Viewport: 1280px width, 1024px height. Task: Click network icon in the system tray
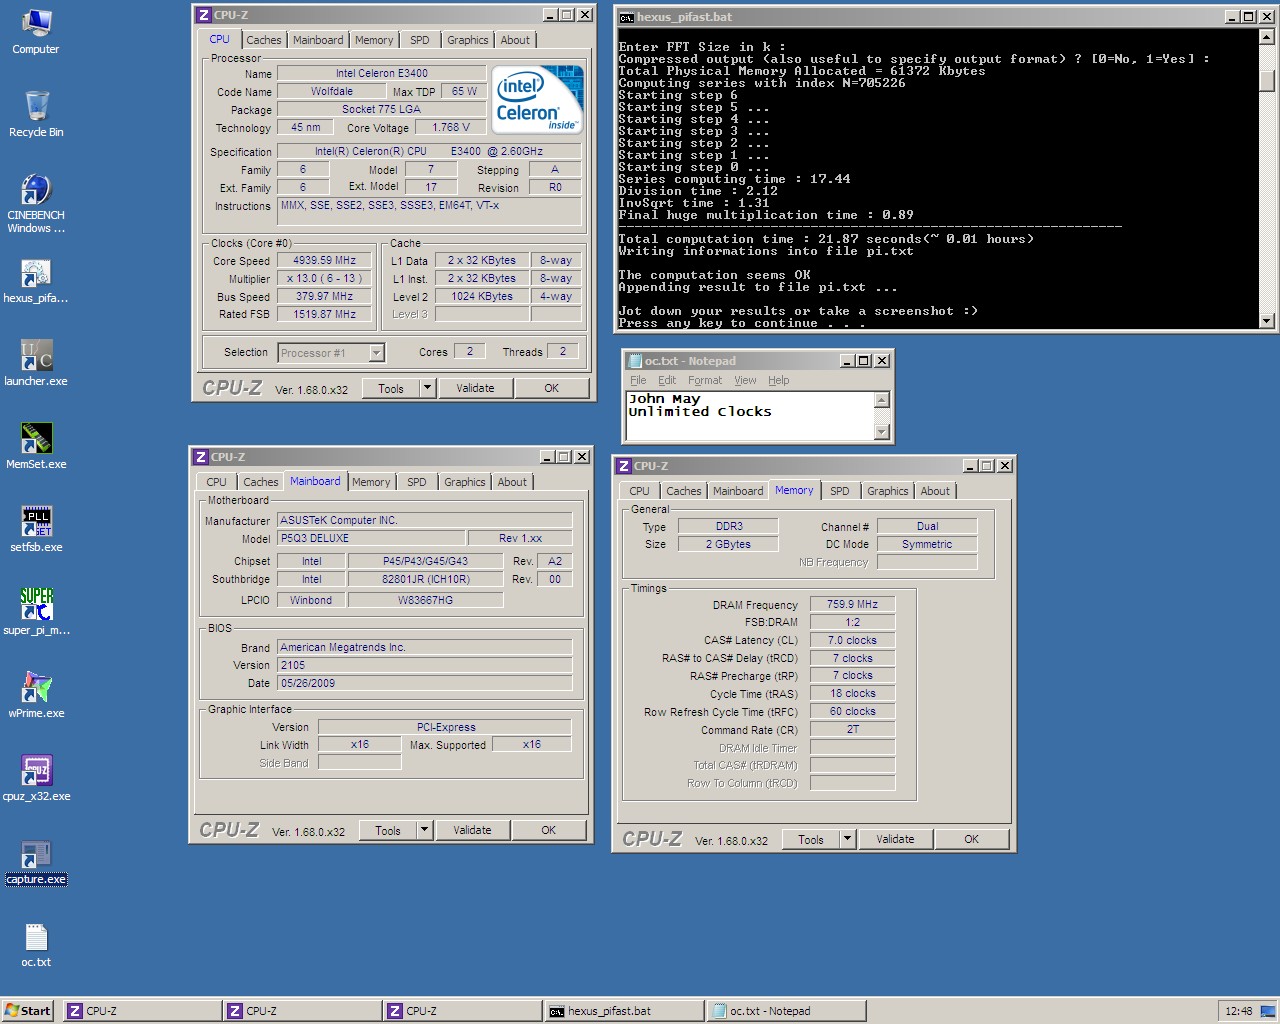(1267, 1011)
